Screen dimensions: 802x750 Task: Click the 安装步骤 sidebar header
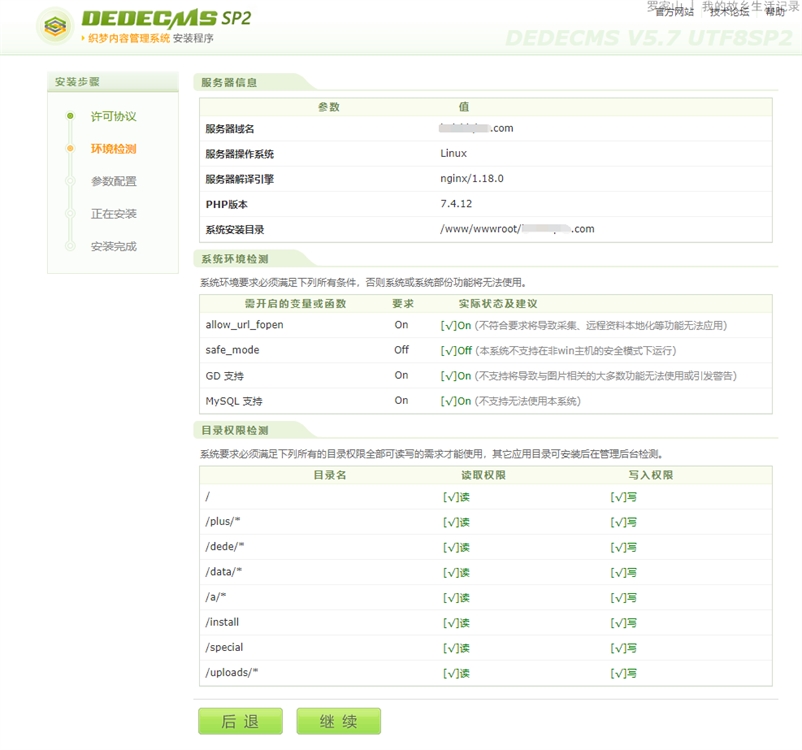coord(113,82)
